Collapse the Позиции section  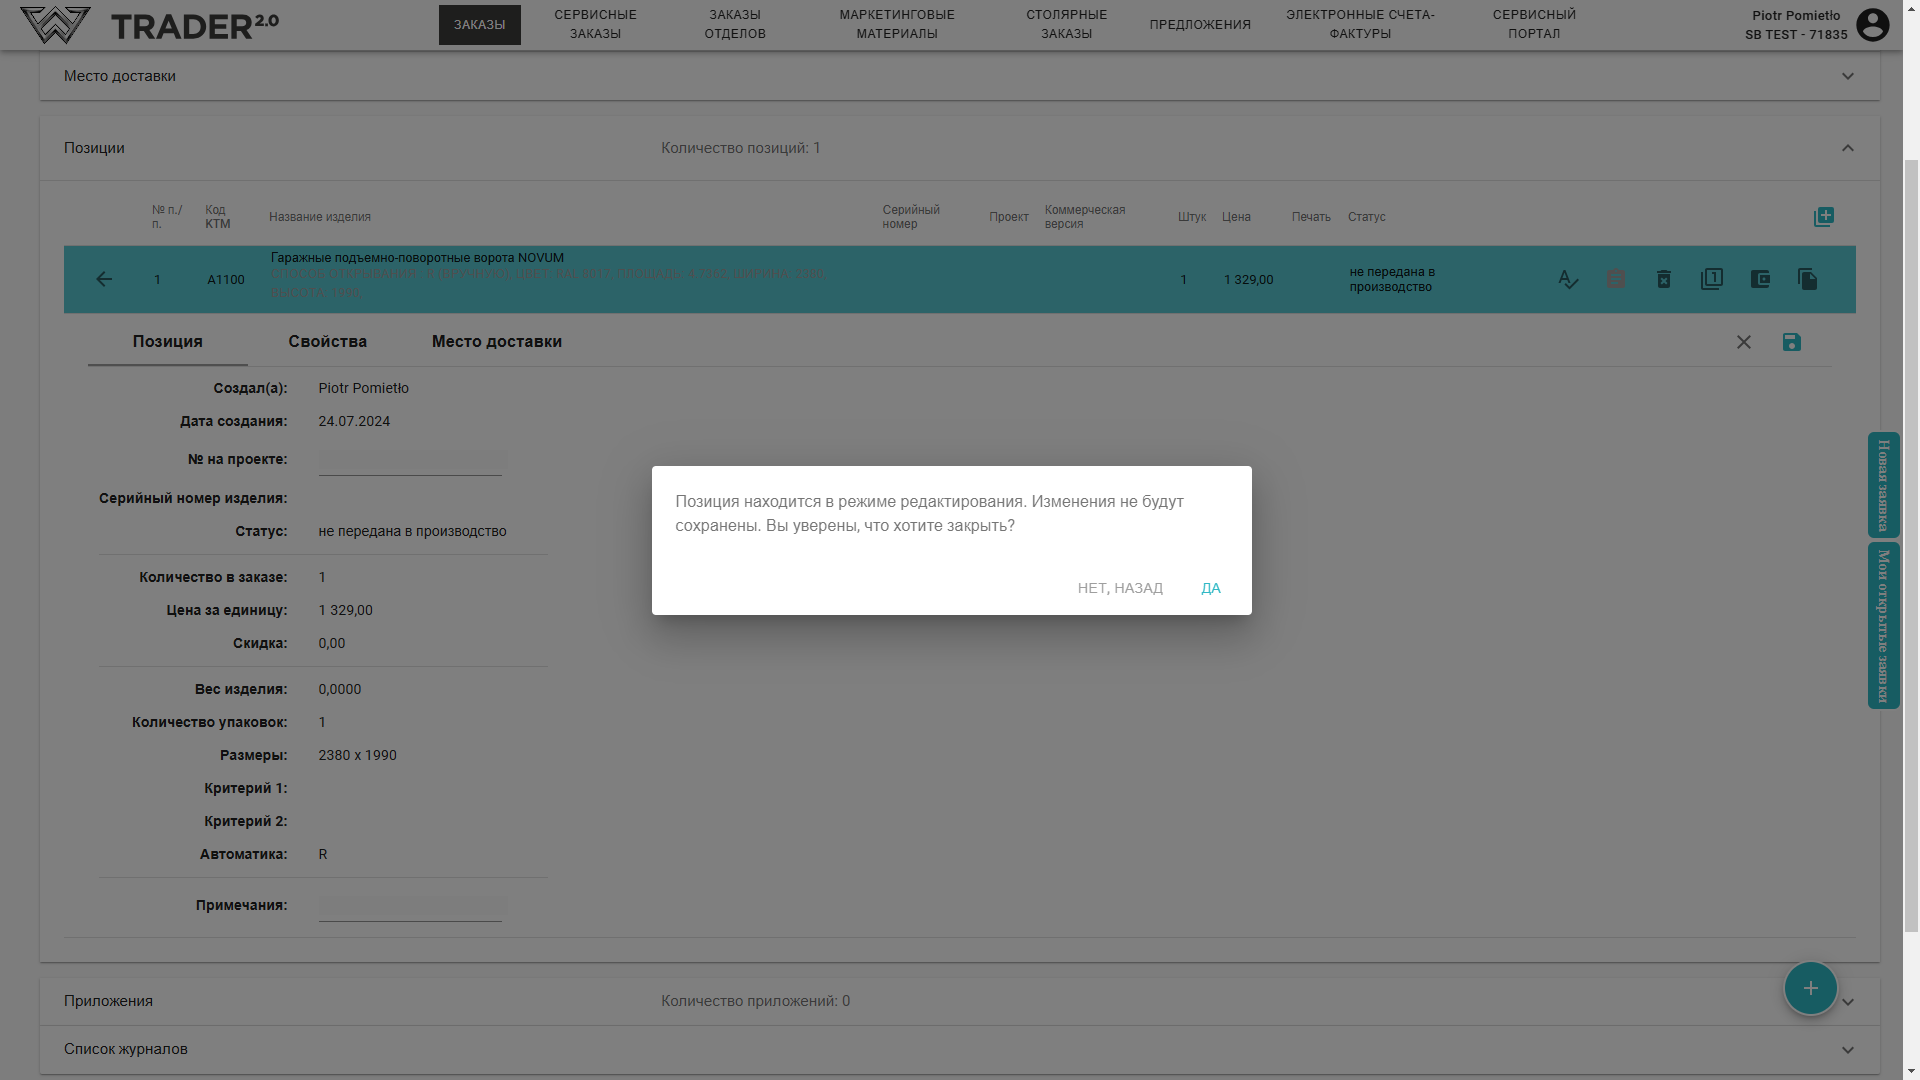[x=1847, y=148]
